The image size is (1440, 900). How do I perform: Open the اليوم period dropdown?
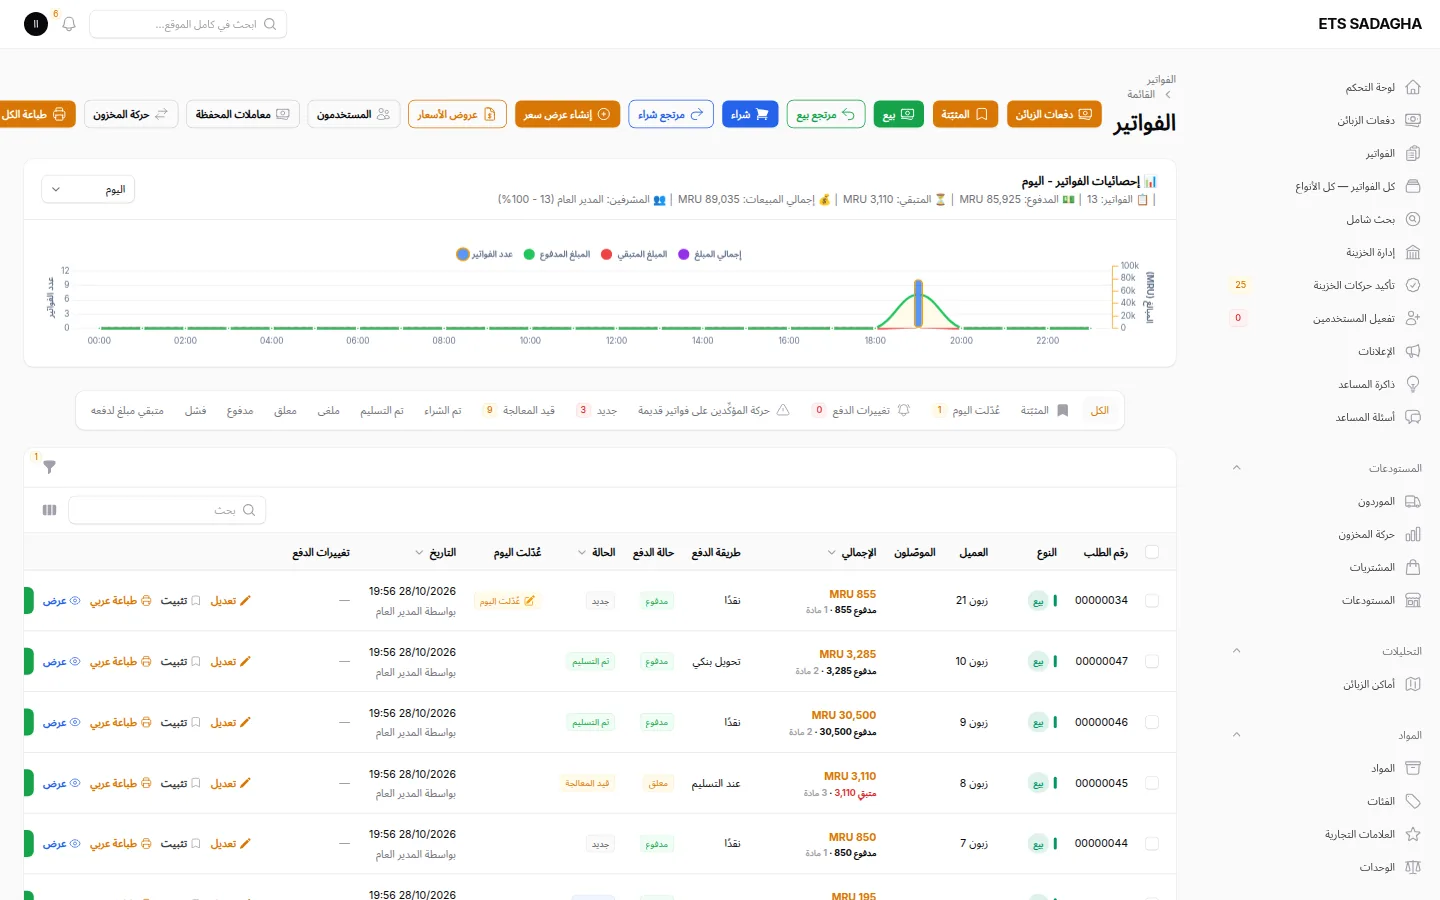pos(88,190)
